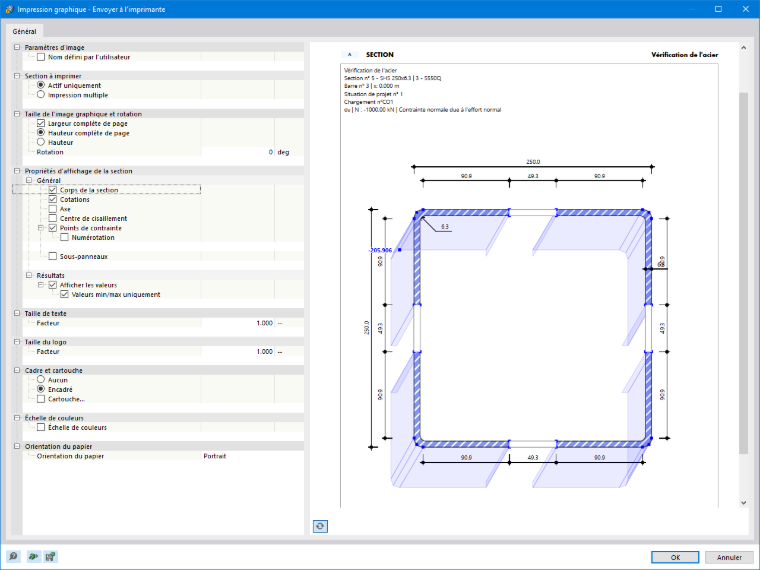Screen dimensions: 760x570
Task: Open the help icon at bottom-left
Action: click(x=13, y=556)
